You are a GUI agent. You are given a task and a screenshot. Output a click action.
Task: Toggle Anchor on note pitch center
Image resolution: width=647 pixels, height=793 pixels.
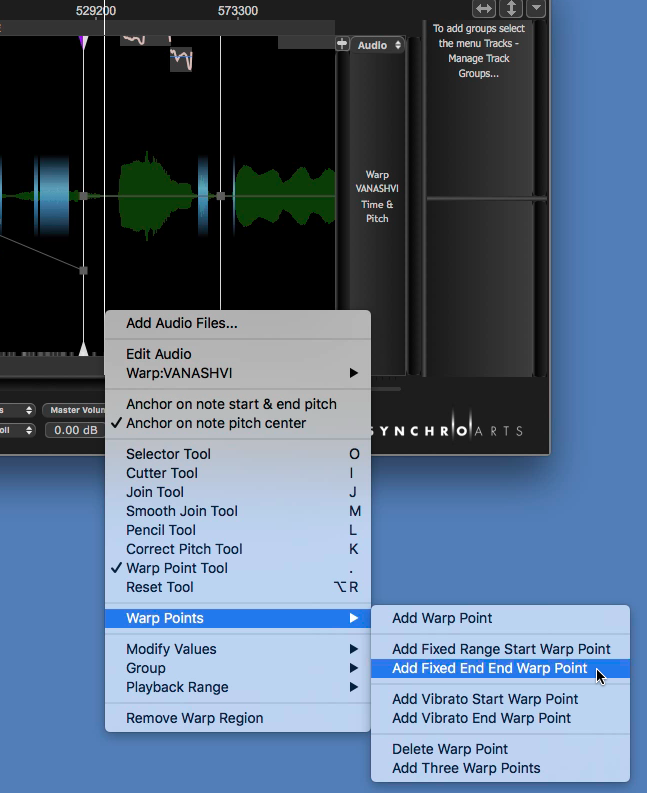(x=216, y=423)
